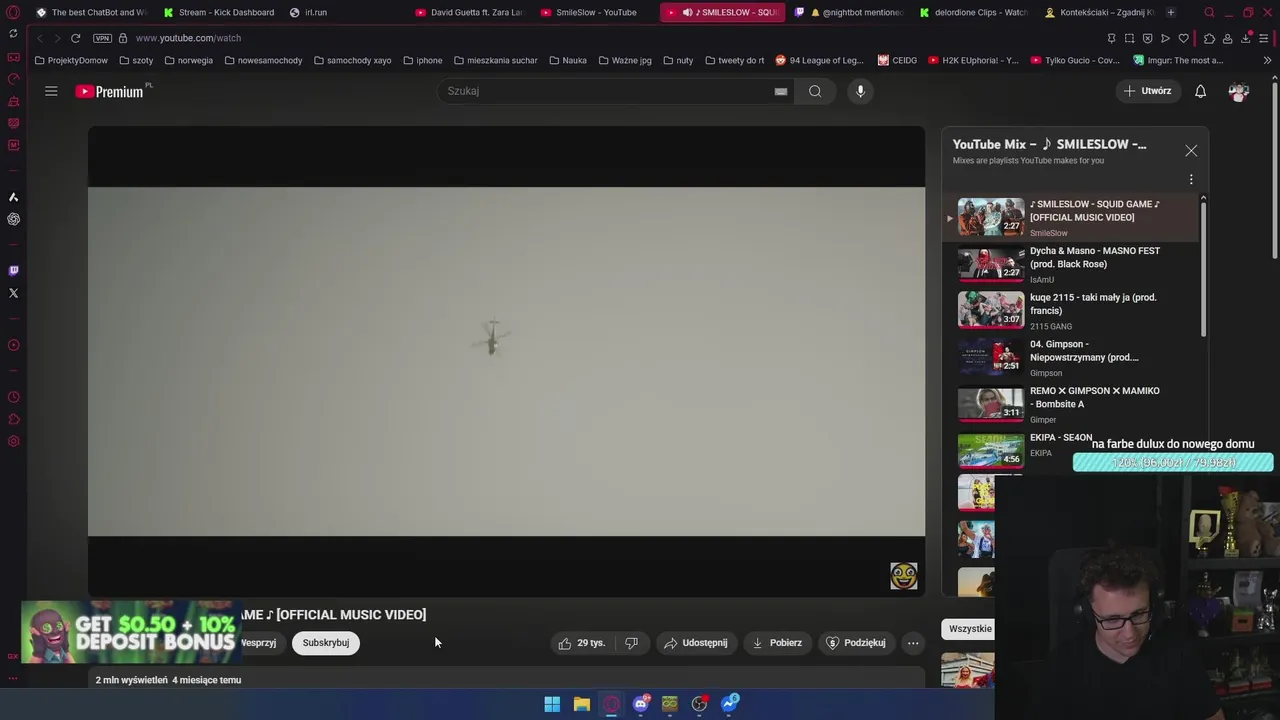This screenshot has height=720, width=1280.
Task: Open YouTube notifications bell
Action: pos(1200,91)
